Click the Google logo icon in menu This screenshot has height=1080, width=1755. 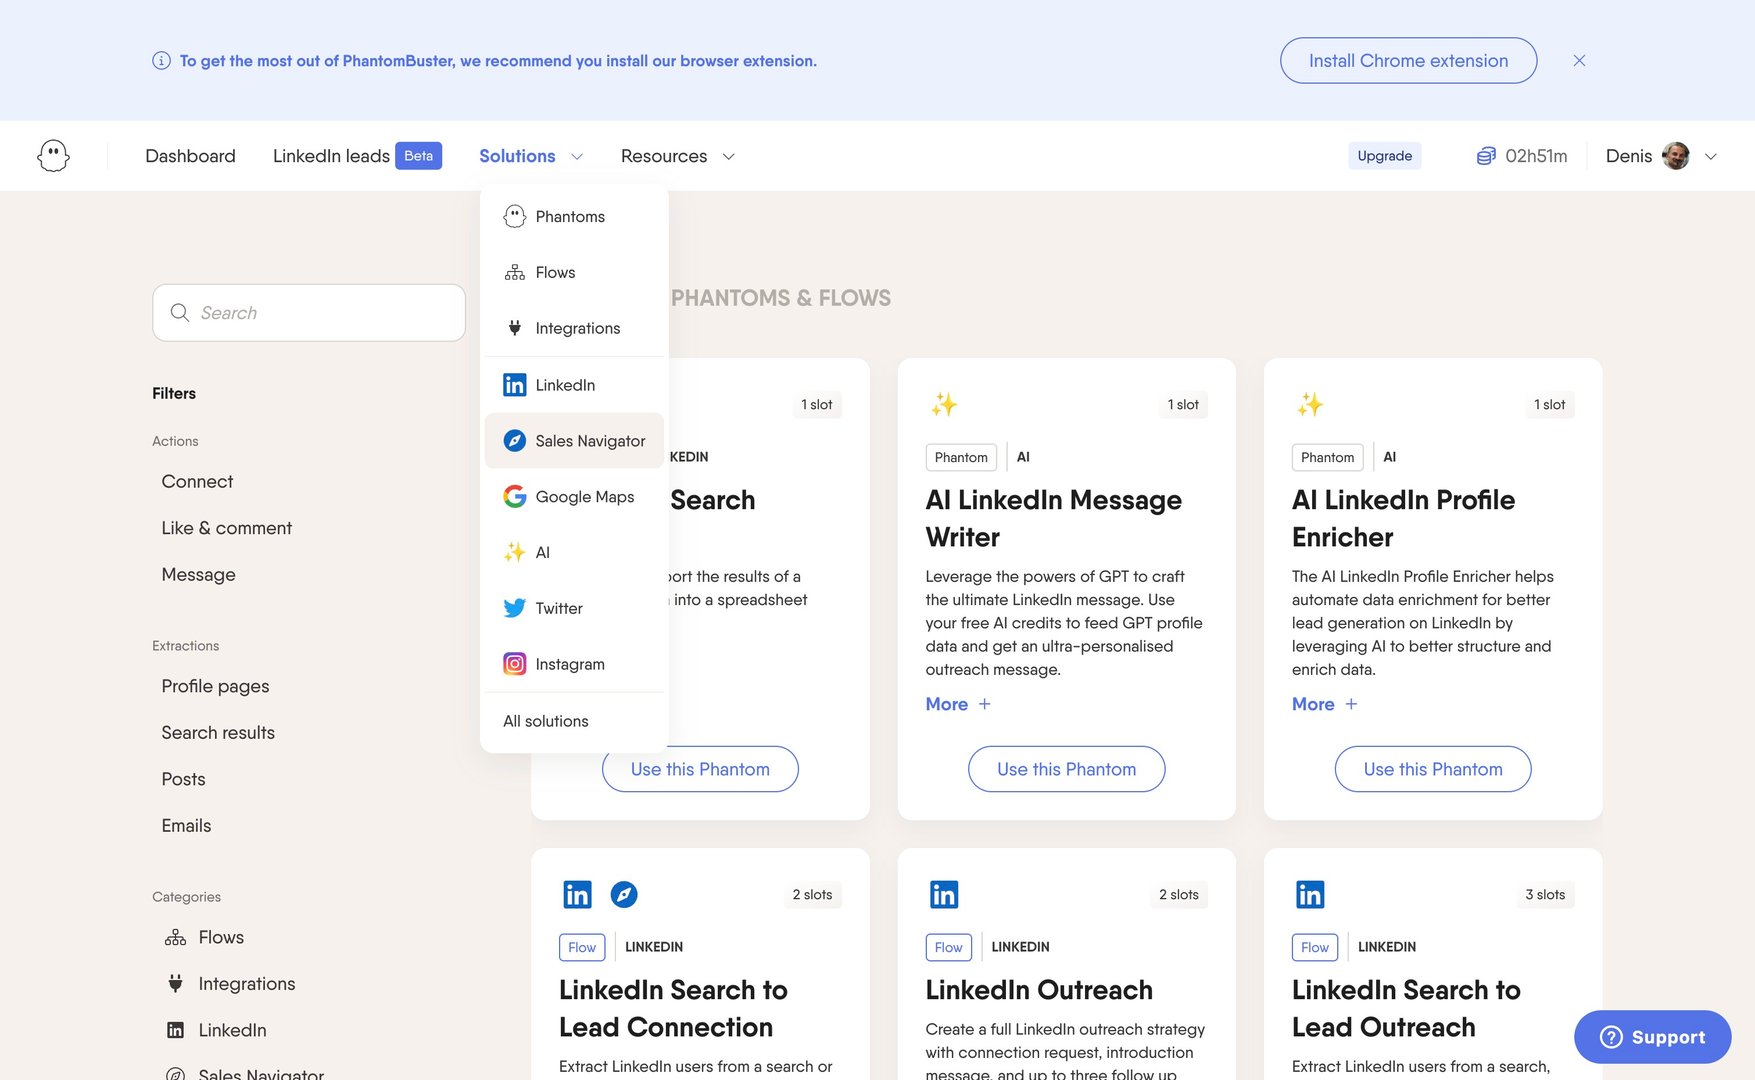tap(514, 497)
